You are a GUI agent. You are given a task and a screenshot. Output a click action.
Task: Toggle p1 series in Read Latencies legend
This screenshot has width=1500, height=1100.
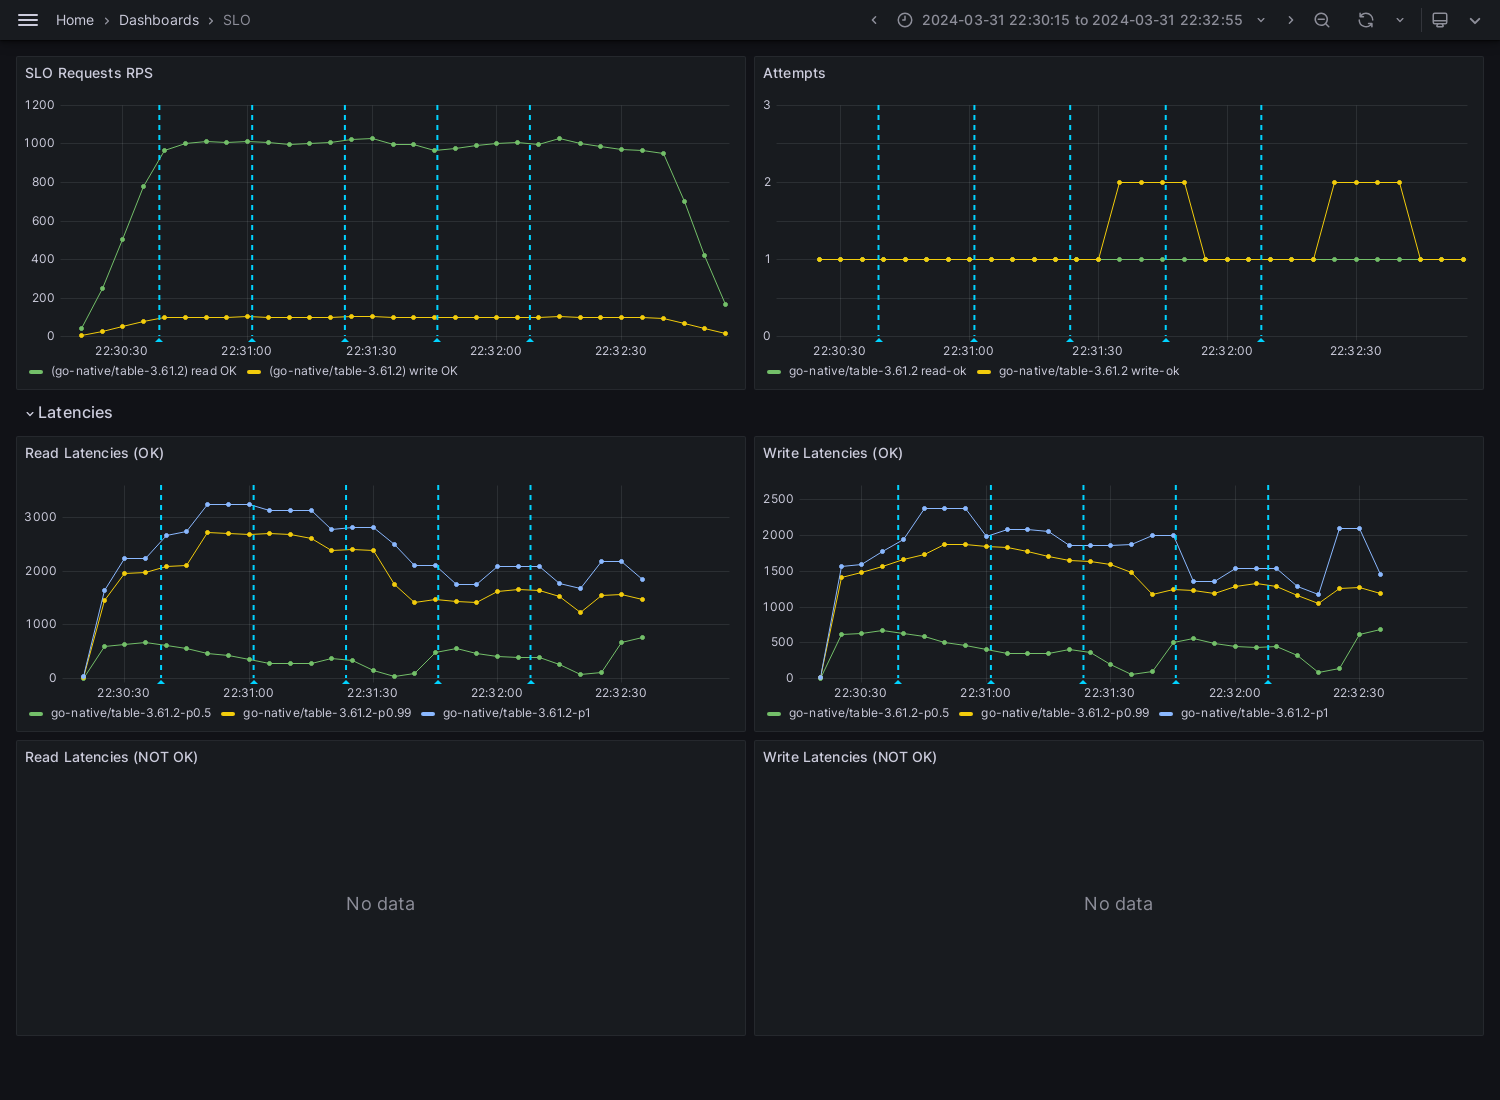tap(517, 713)
